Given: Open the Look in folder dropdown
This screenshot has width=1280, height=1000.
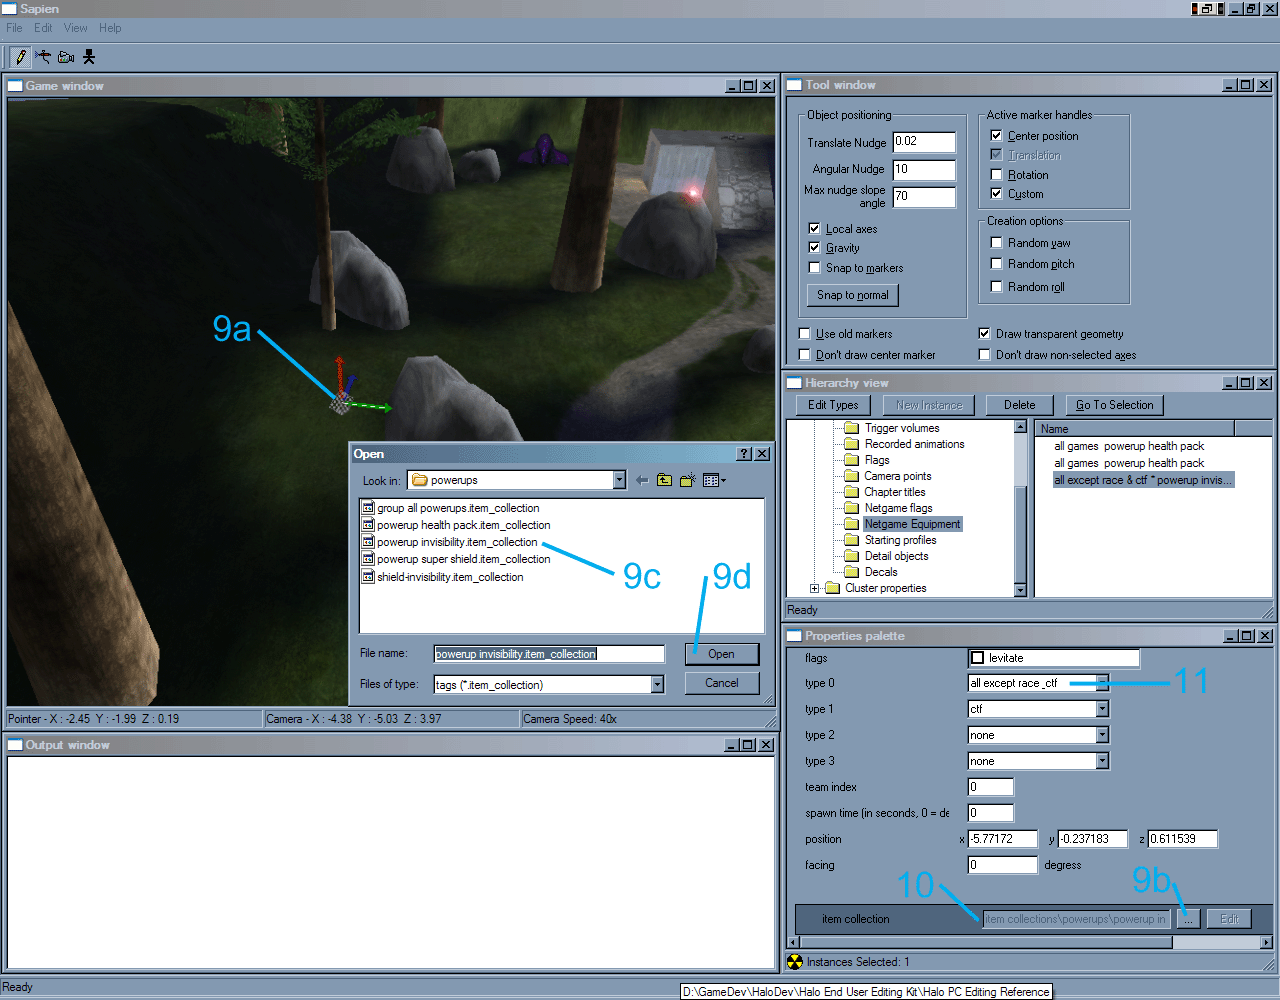Looking at the screenshot, I should coord(619,480).
